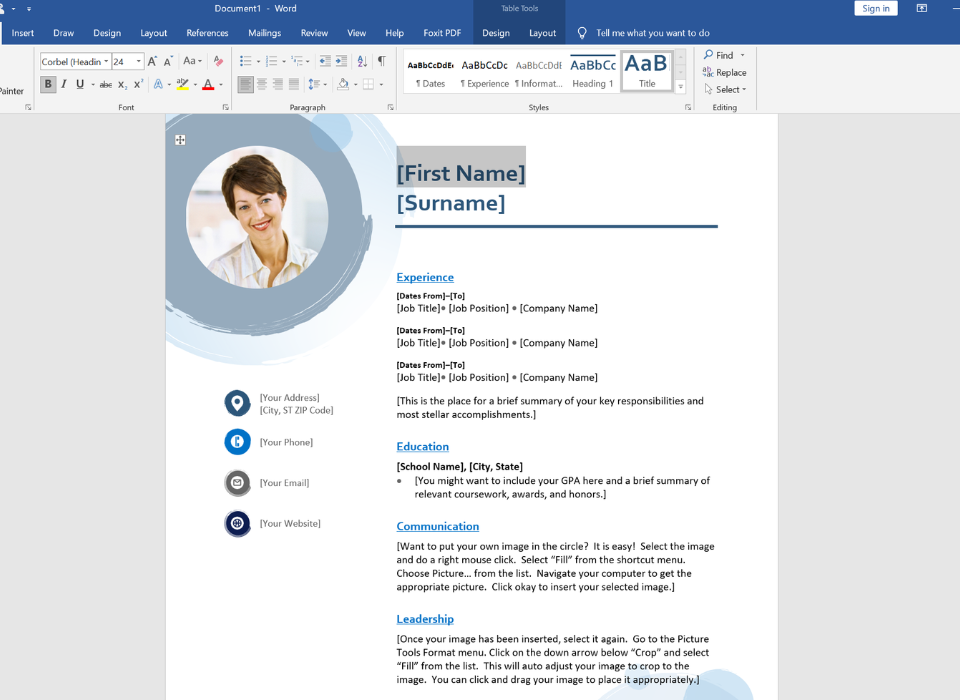
Task: Open the Change Case dropdown
Action: click(192, 61)
